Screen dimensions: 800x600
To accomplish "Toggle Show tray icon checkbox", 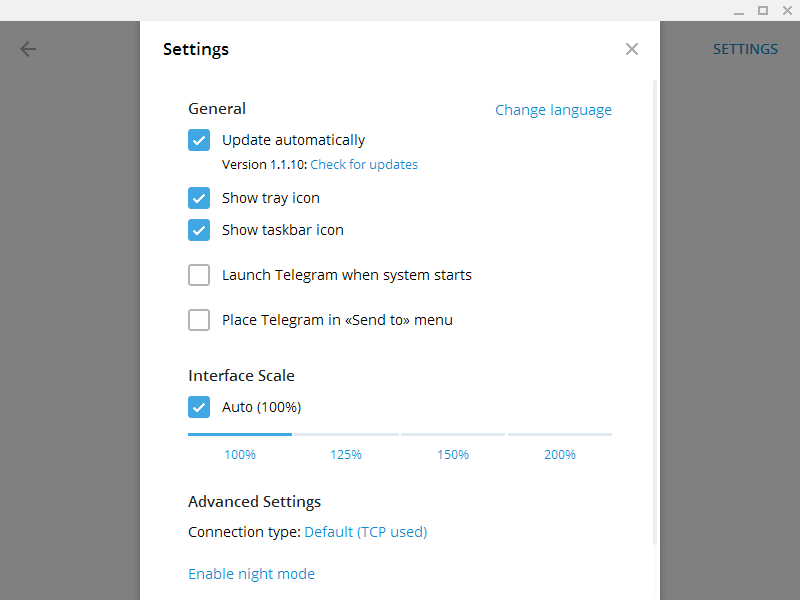I will click(x=199, y=198).
